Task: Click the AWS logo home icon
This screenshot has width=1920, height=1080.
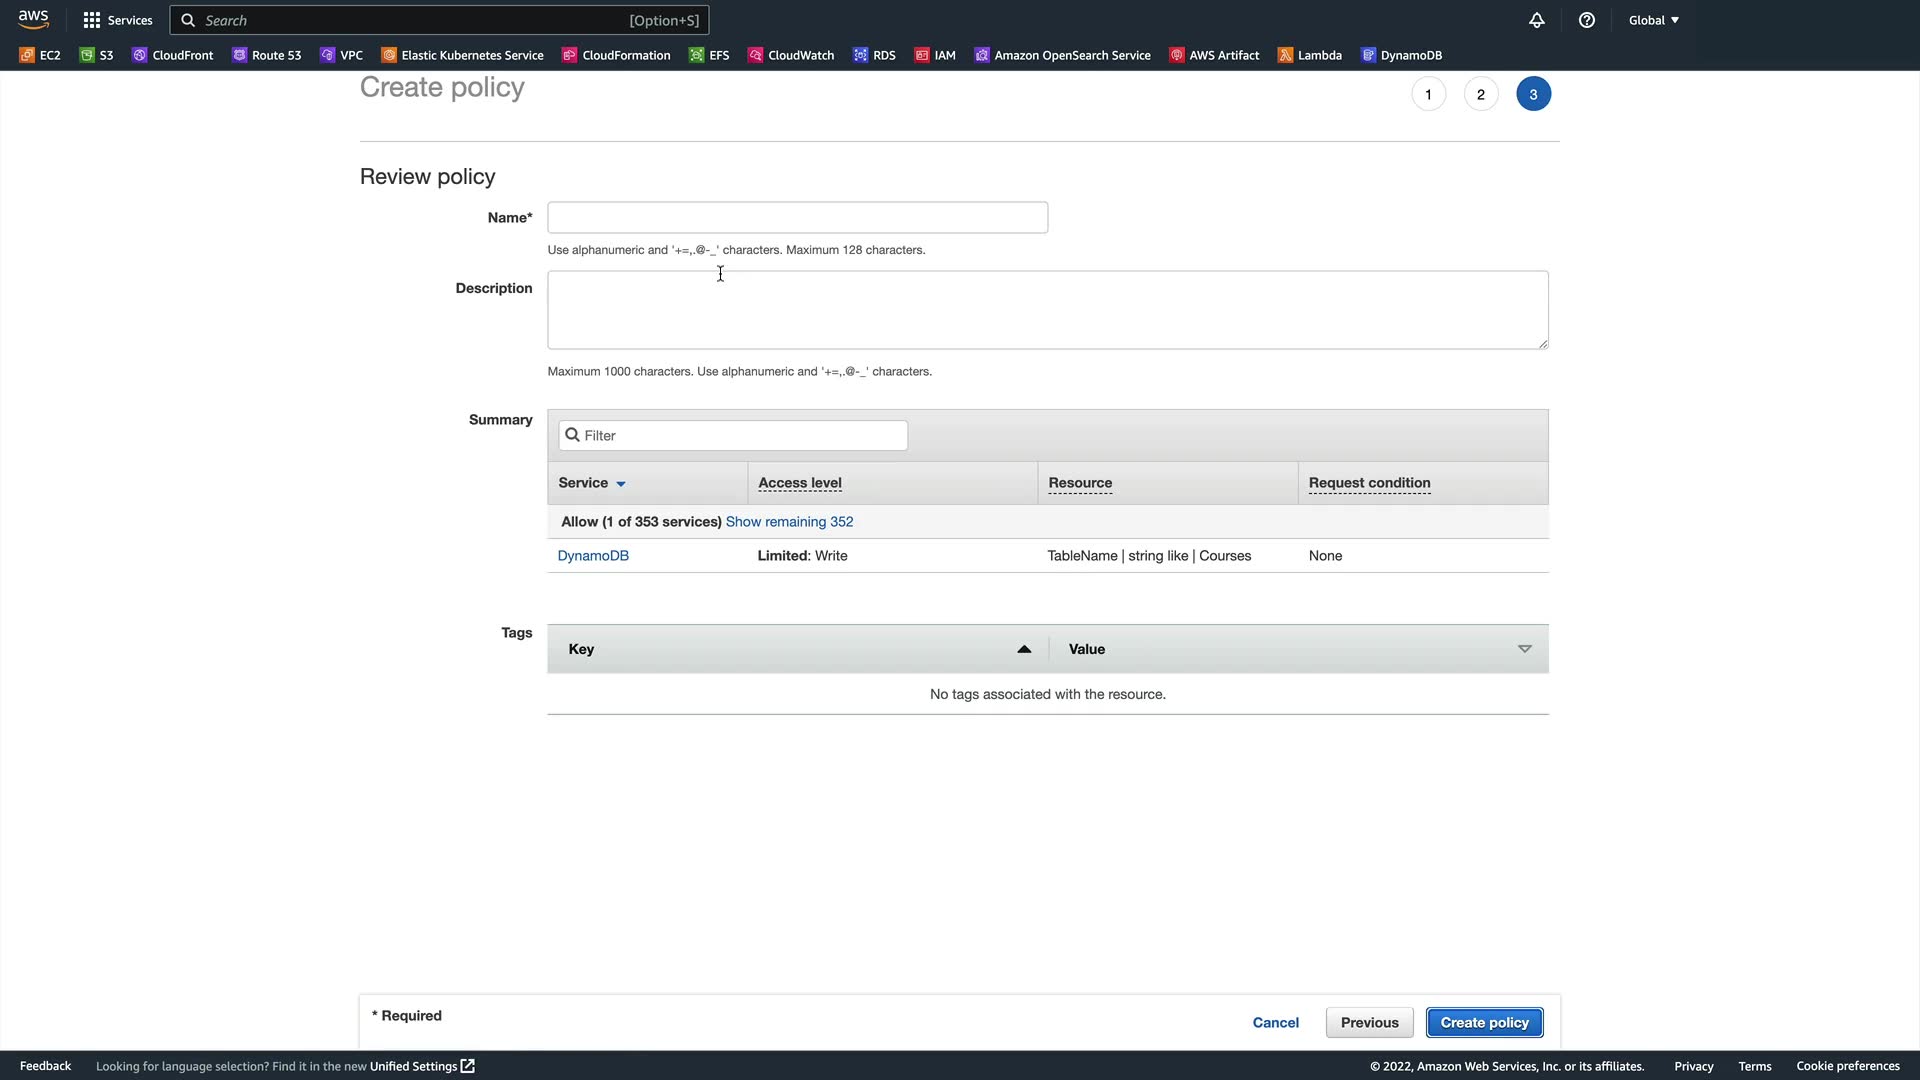Action: (x=33, y=19)
